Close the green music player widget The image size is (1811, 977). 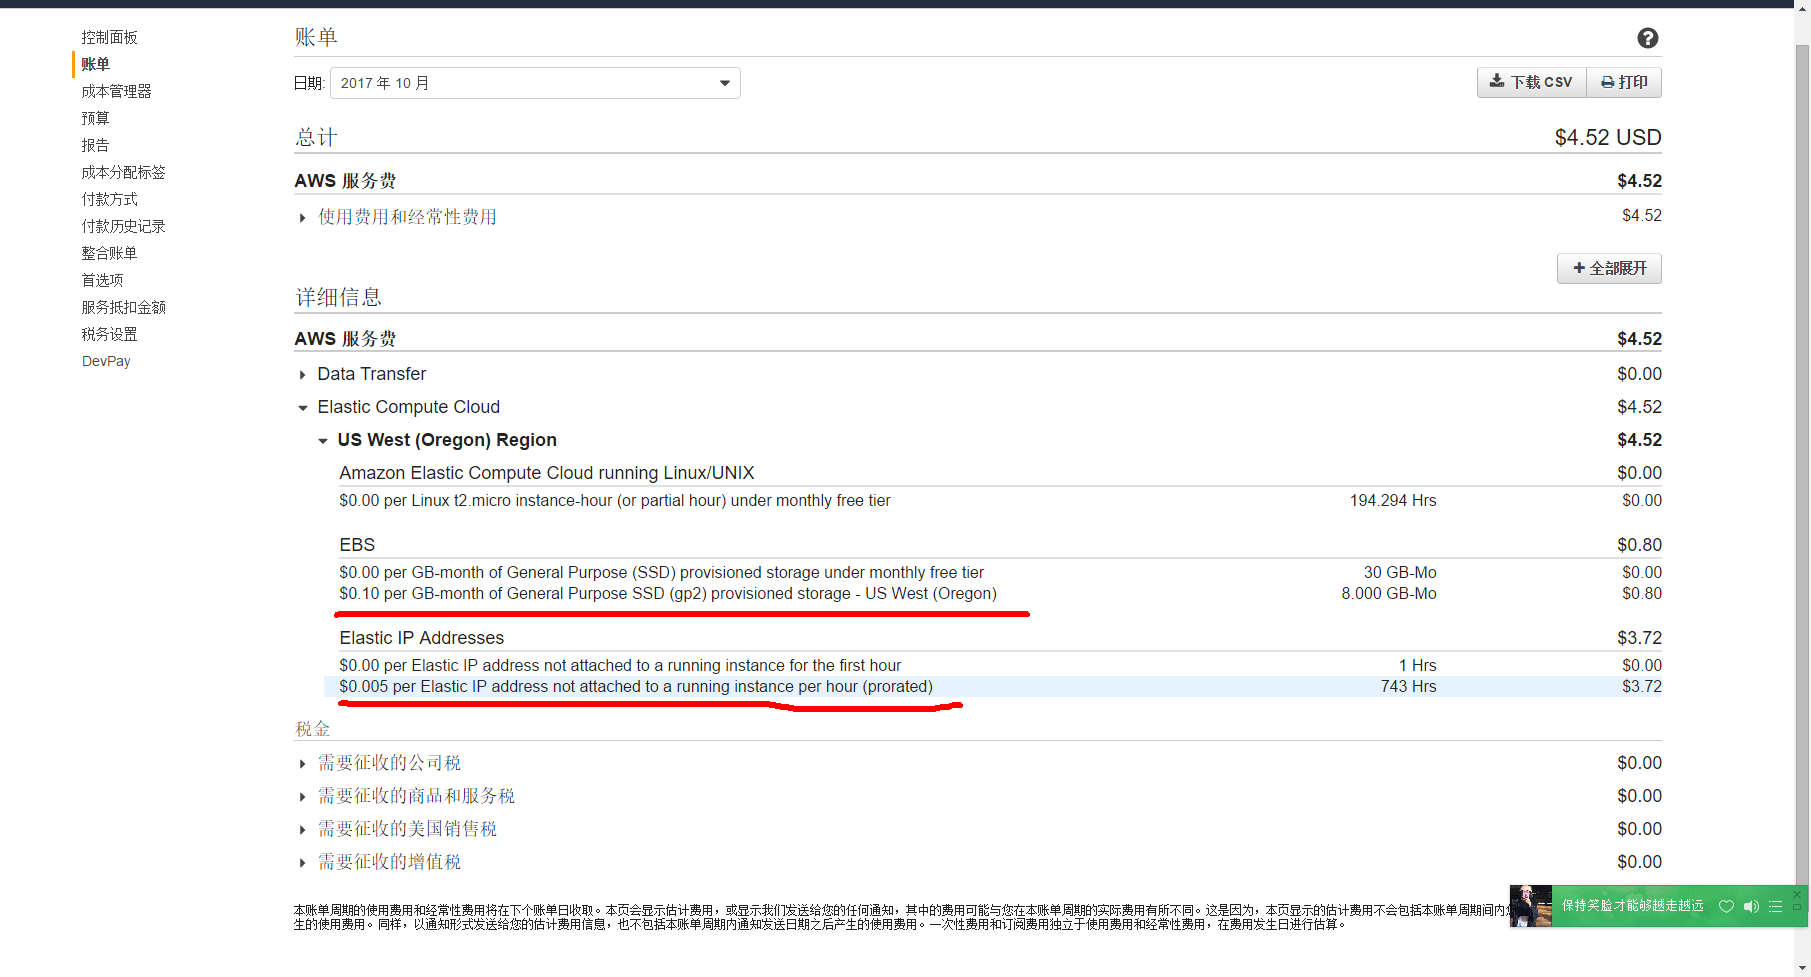(x=1797, y=894)
